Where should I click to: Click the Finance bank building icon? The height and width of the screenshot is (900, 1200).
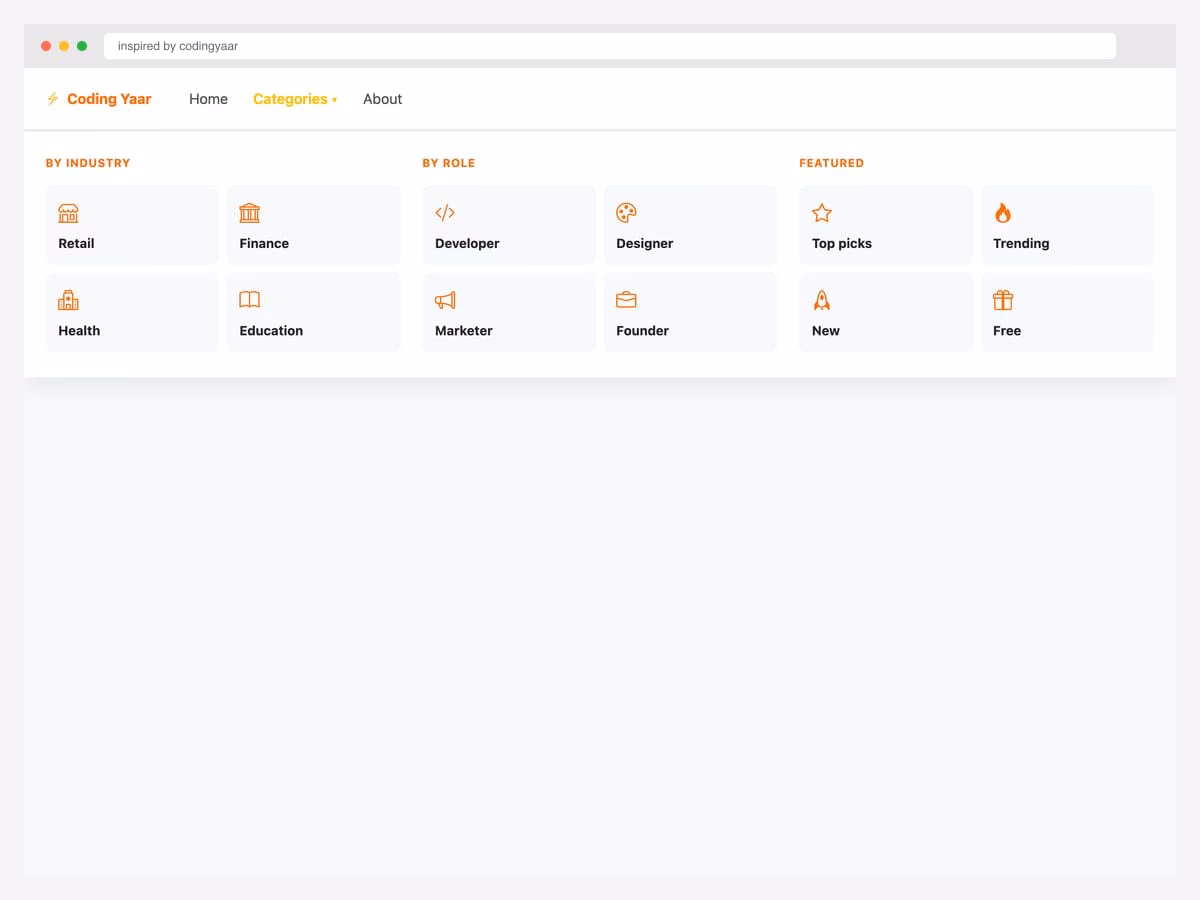coord(250,213)
